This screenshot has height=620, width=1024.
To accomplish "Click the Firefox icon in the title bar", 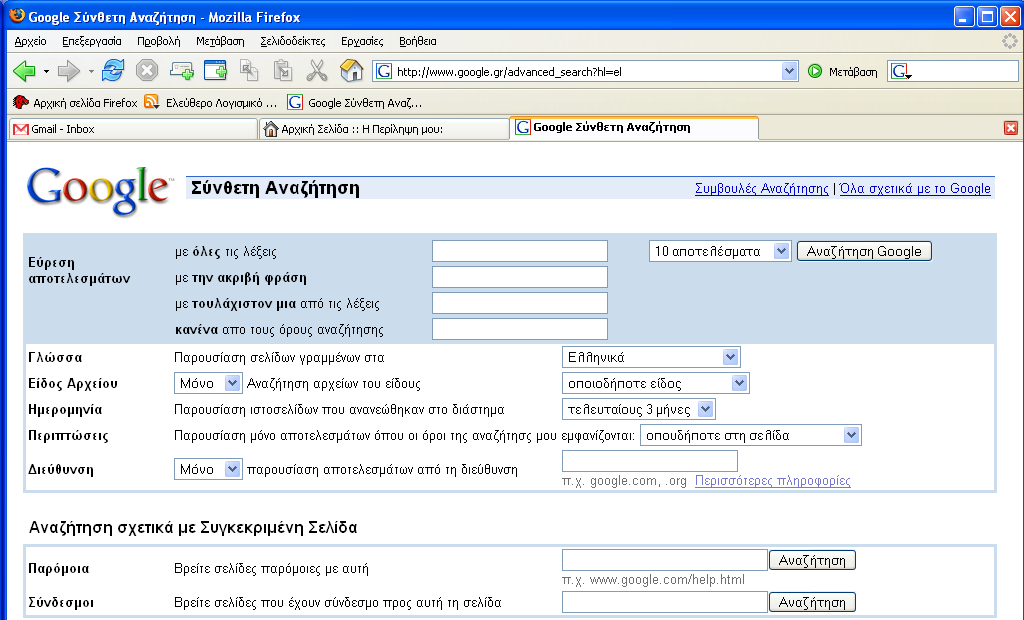I will [16, 16].
